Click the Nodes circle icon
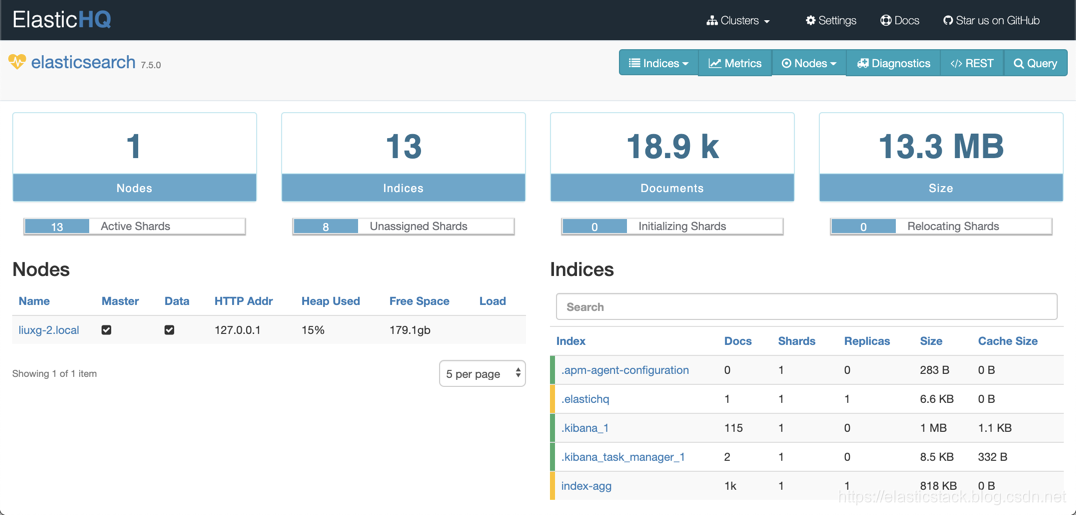The image size is (1076, 515). coord(786,63)
